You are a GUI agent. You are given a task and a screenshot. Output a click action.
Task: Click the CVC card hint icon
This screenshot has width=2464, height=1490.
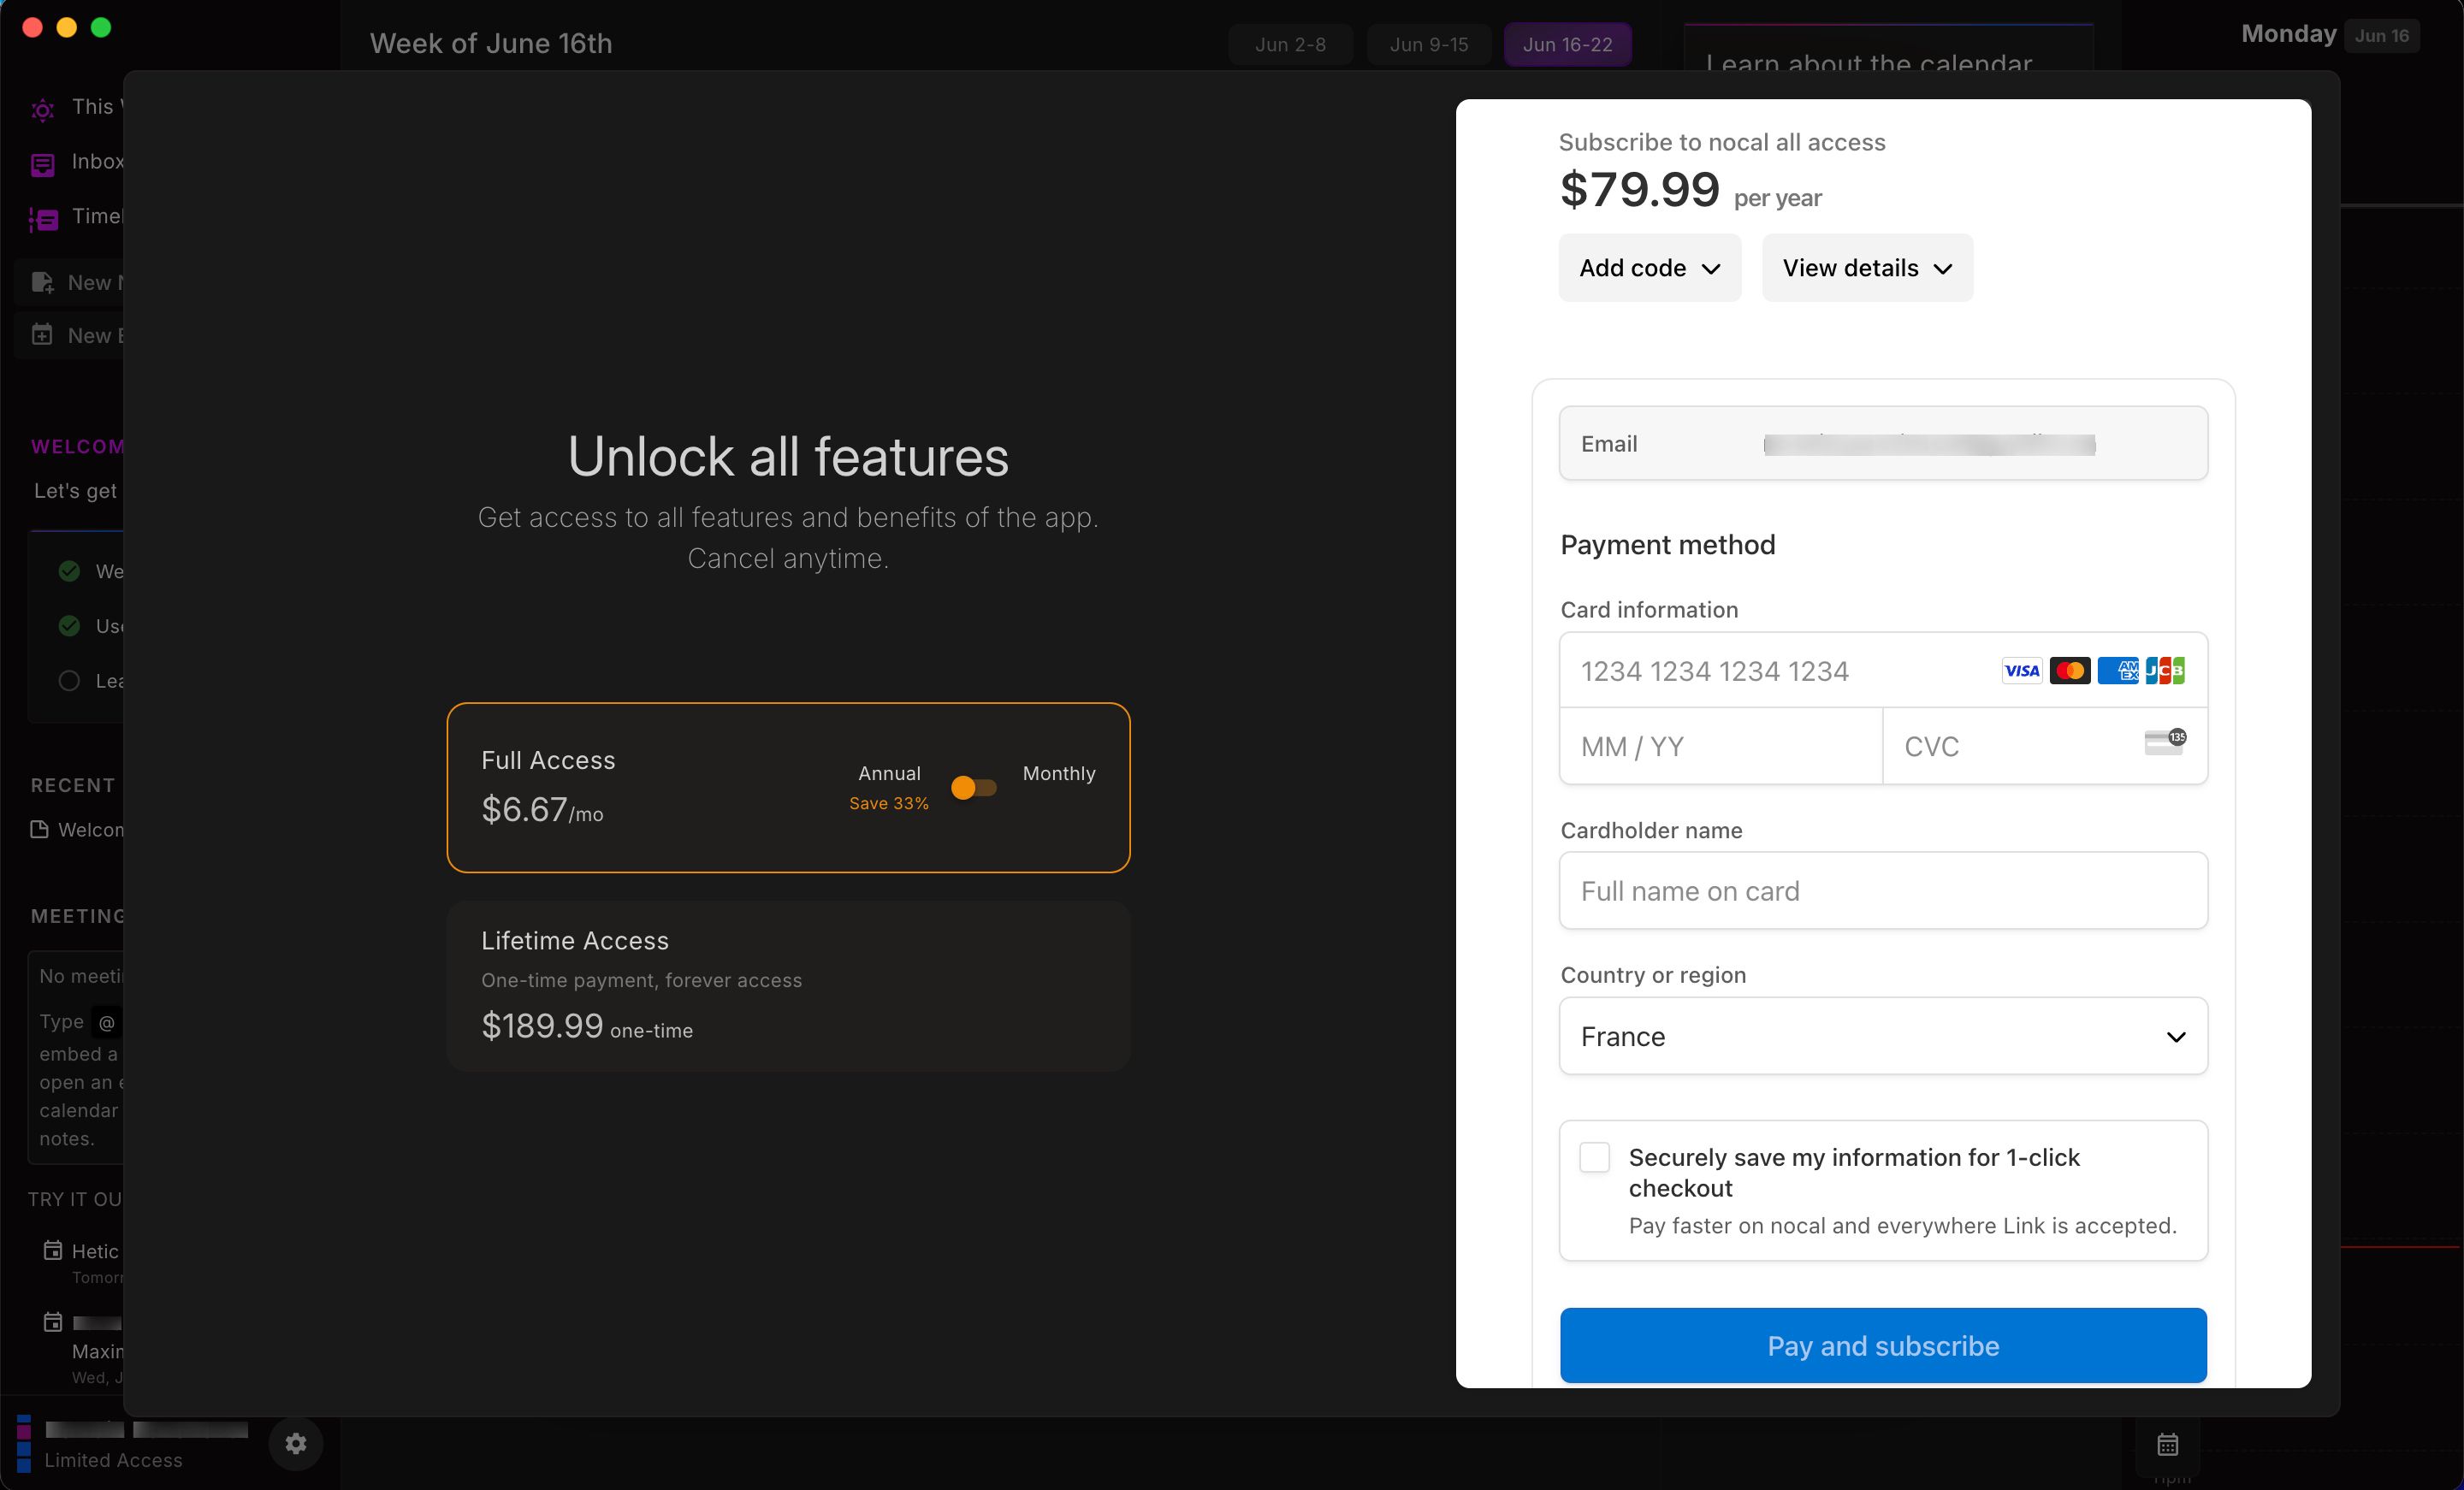2165,742
